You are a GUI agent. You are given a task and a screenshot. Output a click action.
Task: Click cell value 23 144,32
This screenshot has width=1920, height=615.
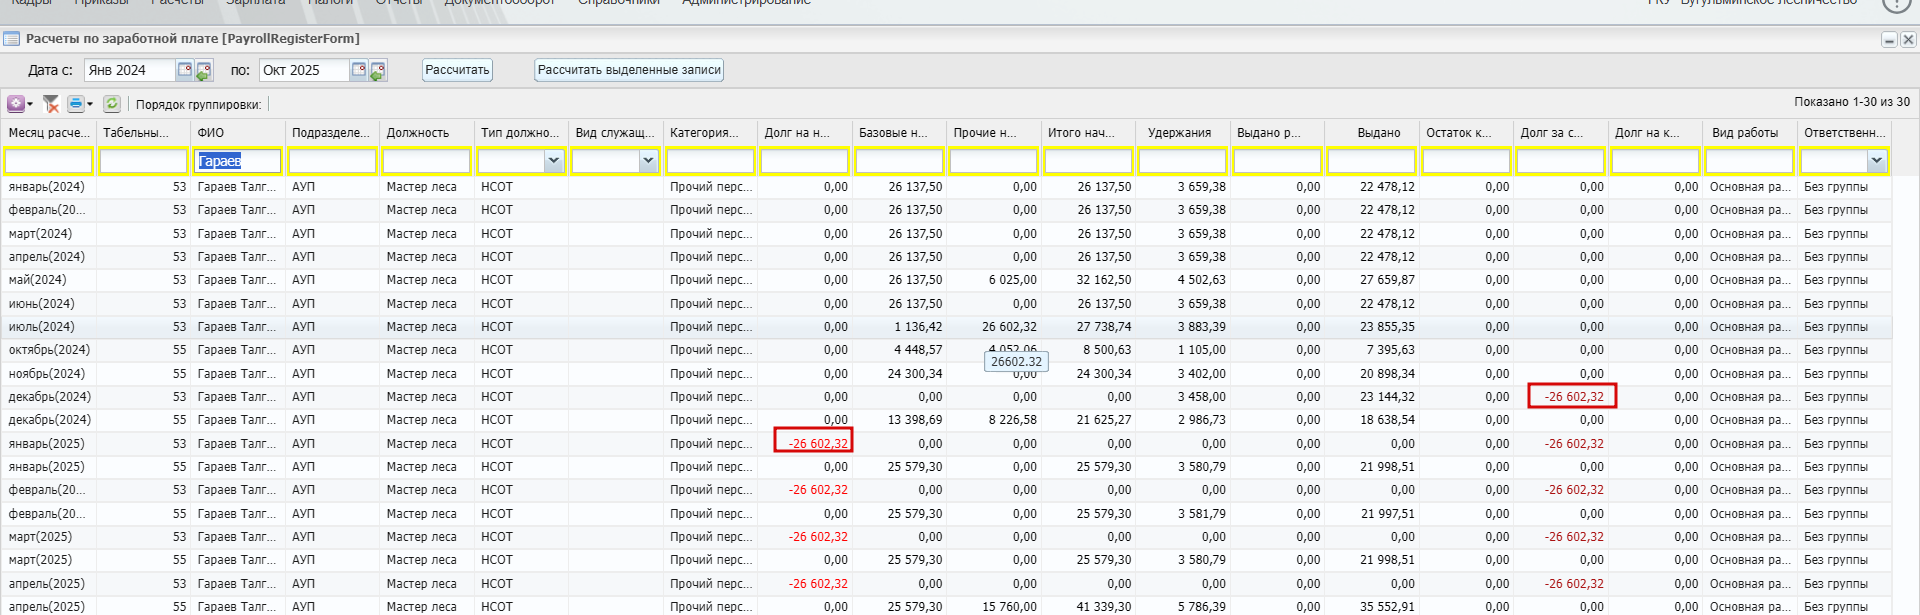pos(1387,397)
